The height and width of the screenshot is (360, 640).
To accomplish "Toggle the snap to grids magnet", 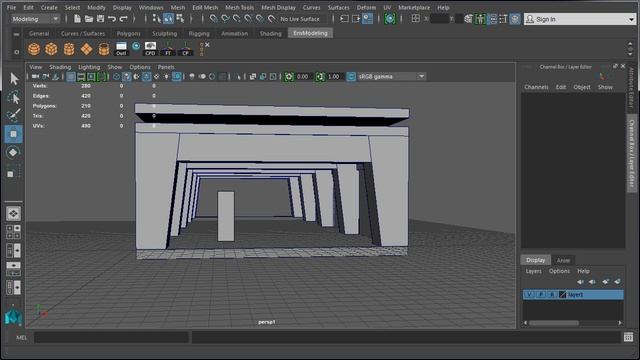I will coord(213,19).
